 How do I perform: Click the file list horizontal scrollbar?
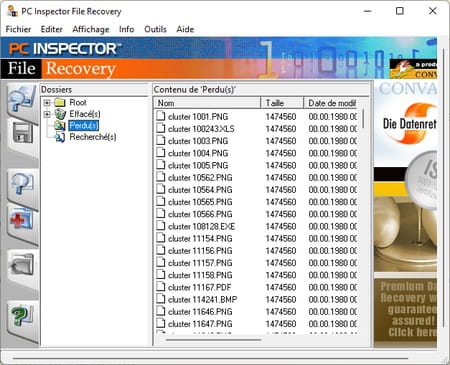click(x=213, y=340)
